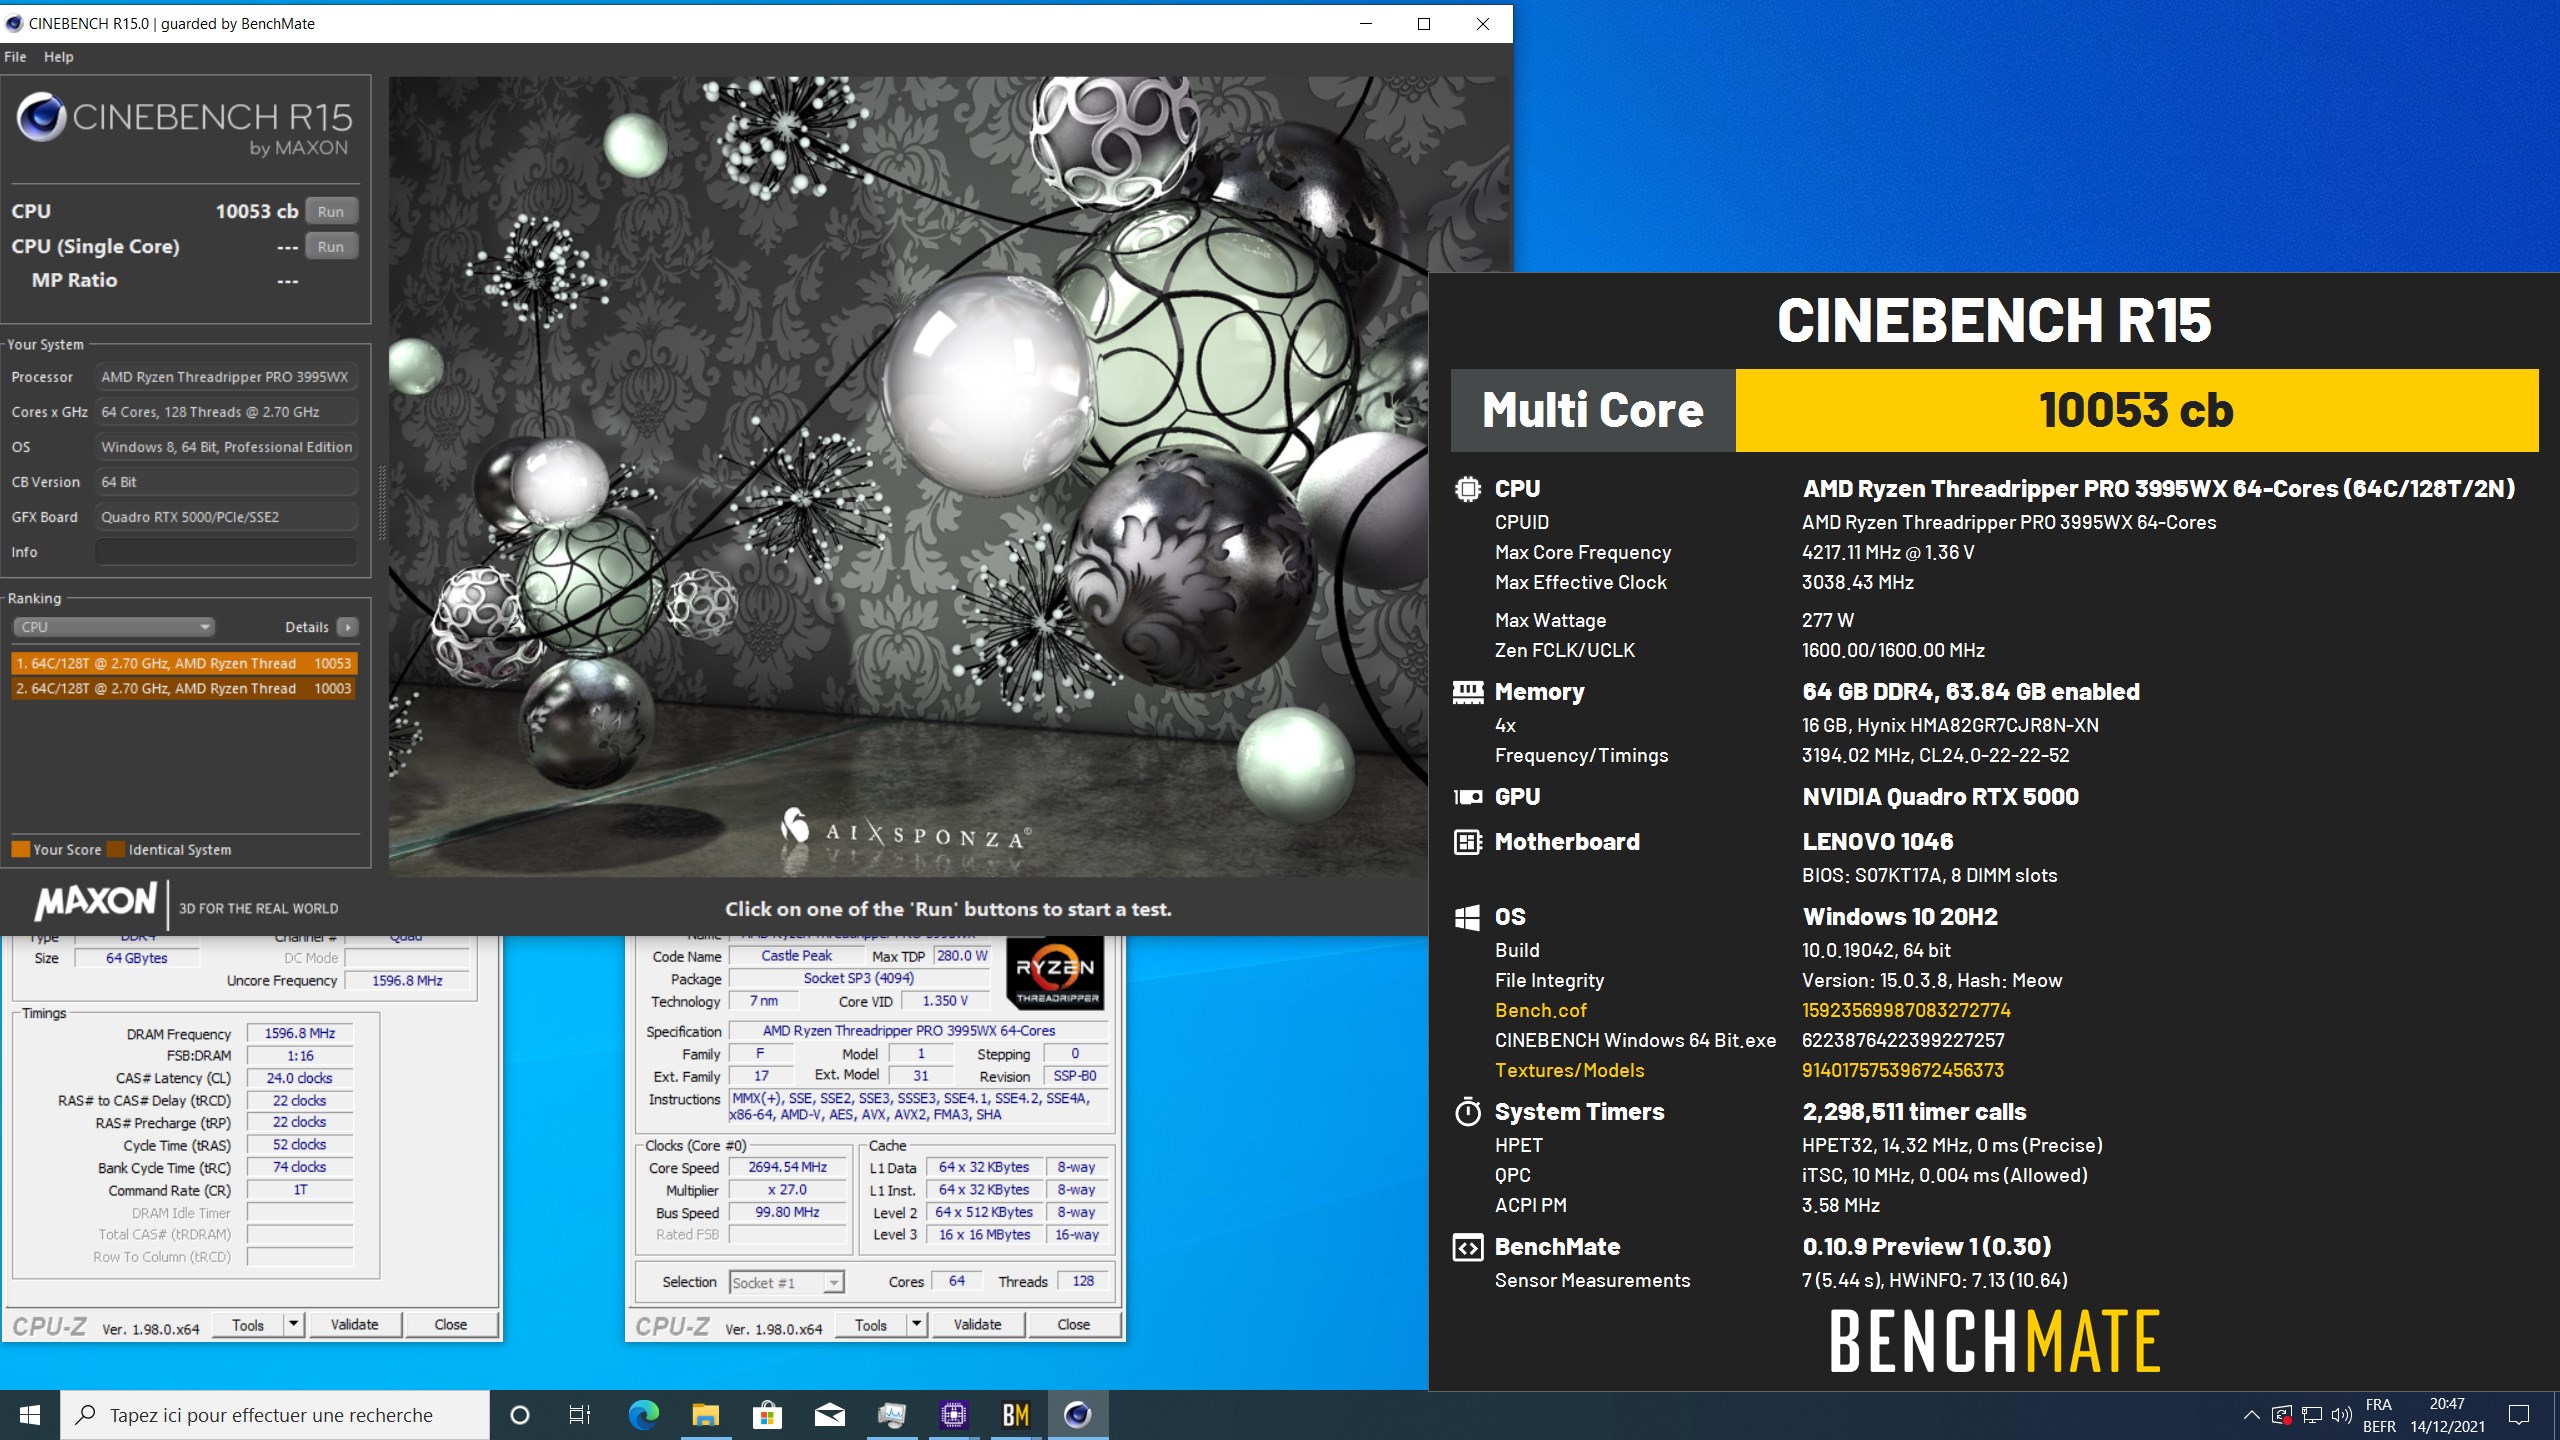Open Tools dropdown arrow in right CPU-Z window
Viewport: 2560px width, 1440px height.
pos(916,1325)
